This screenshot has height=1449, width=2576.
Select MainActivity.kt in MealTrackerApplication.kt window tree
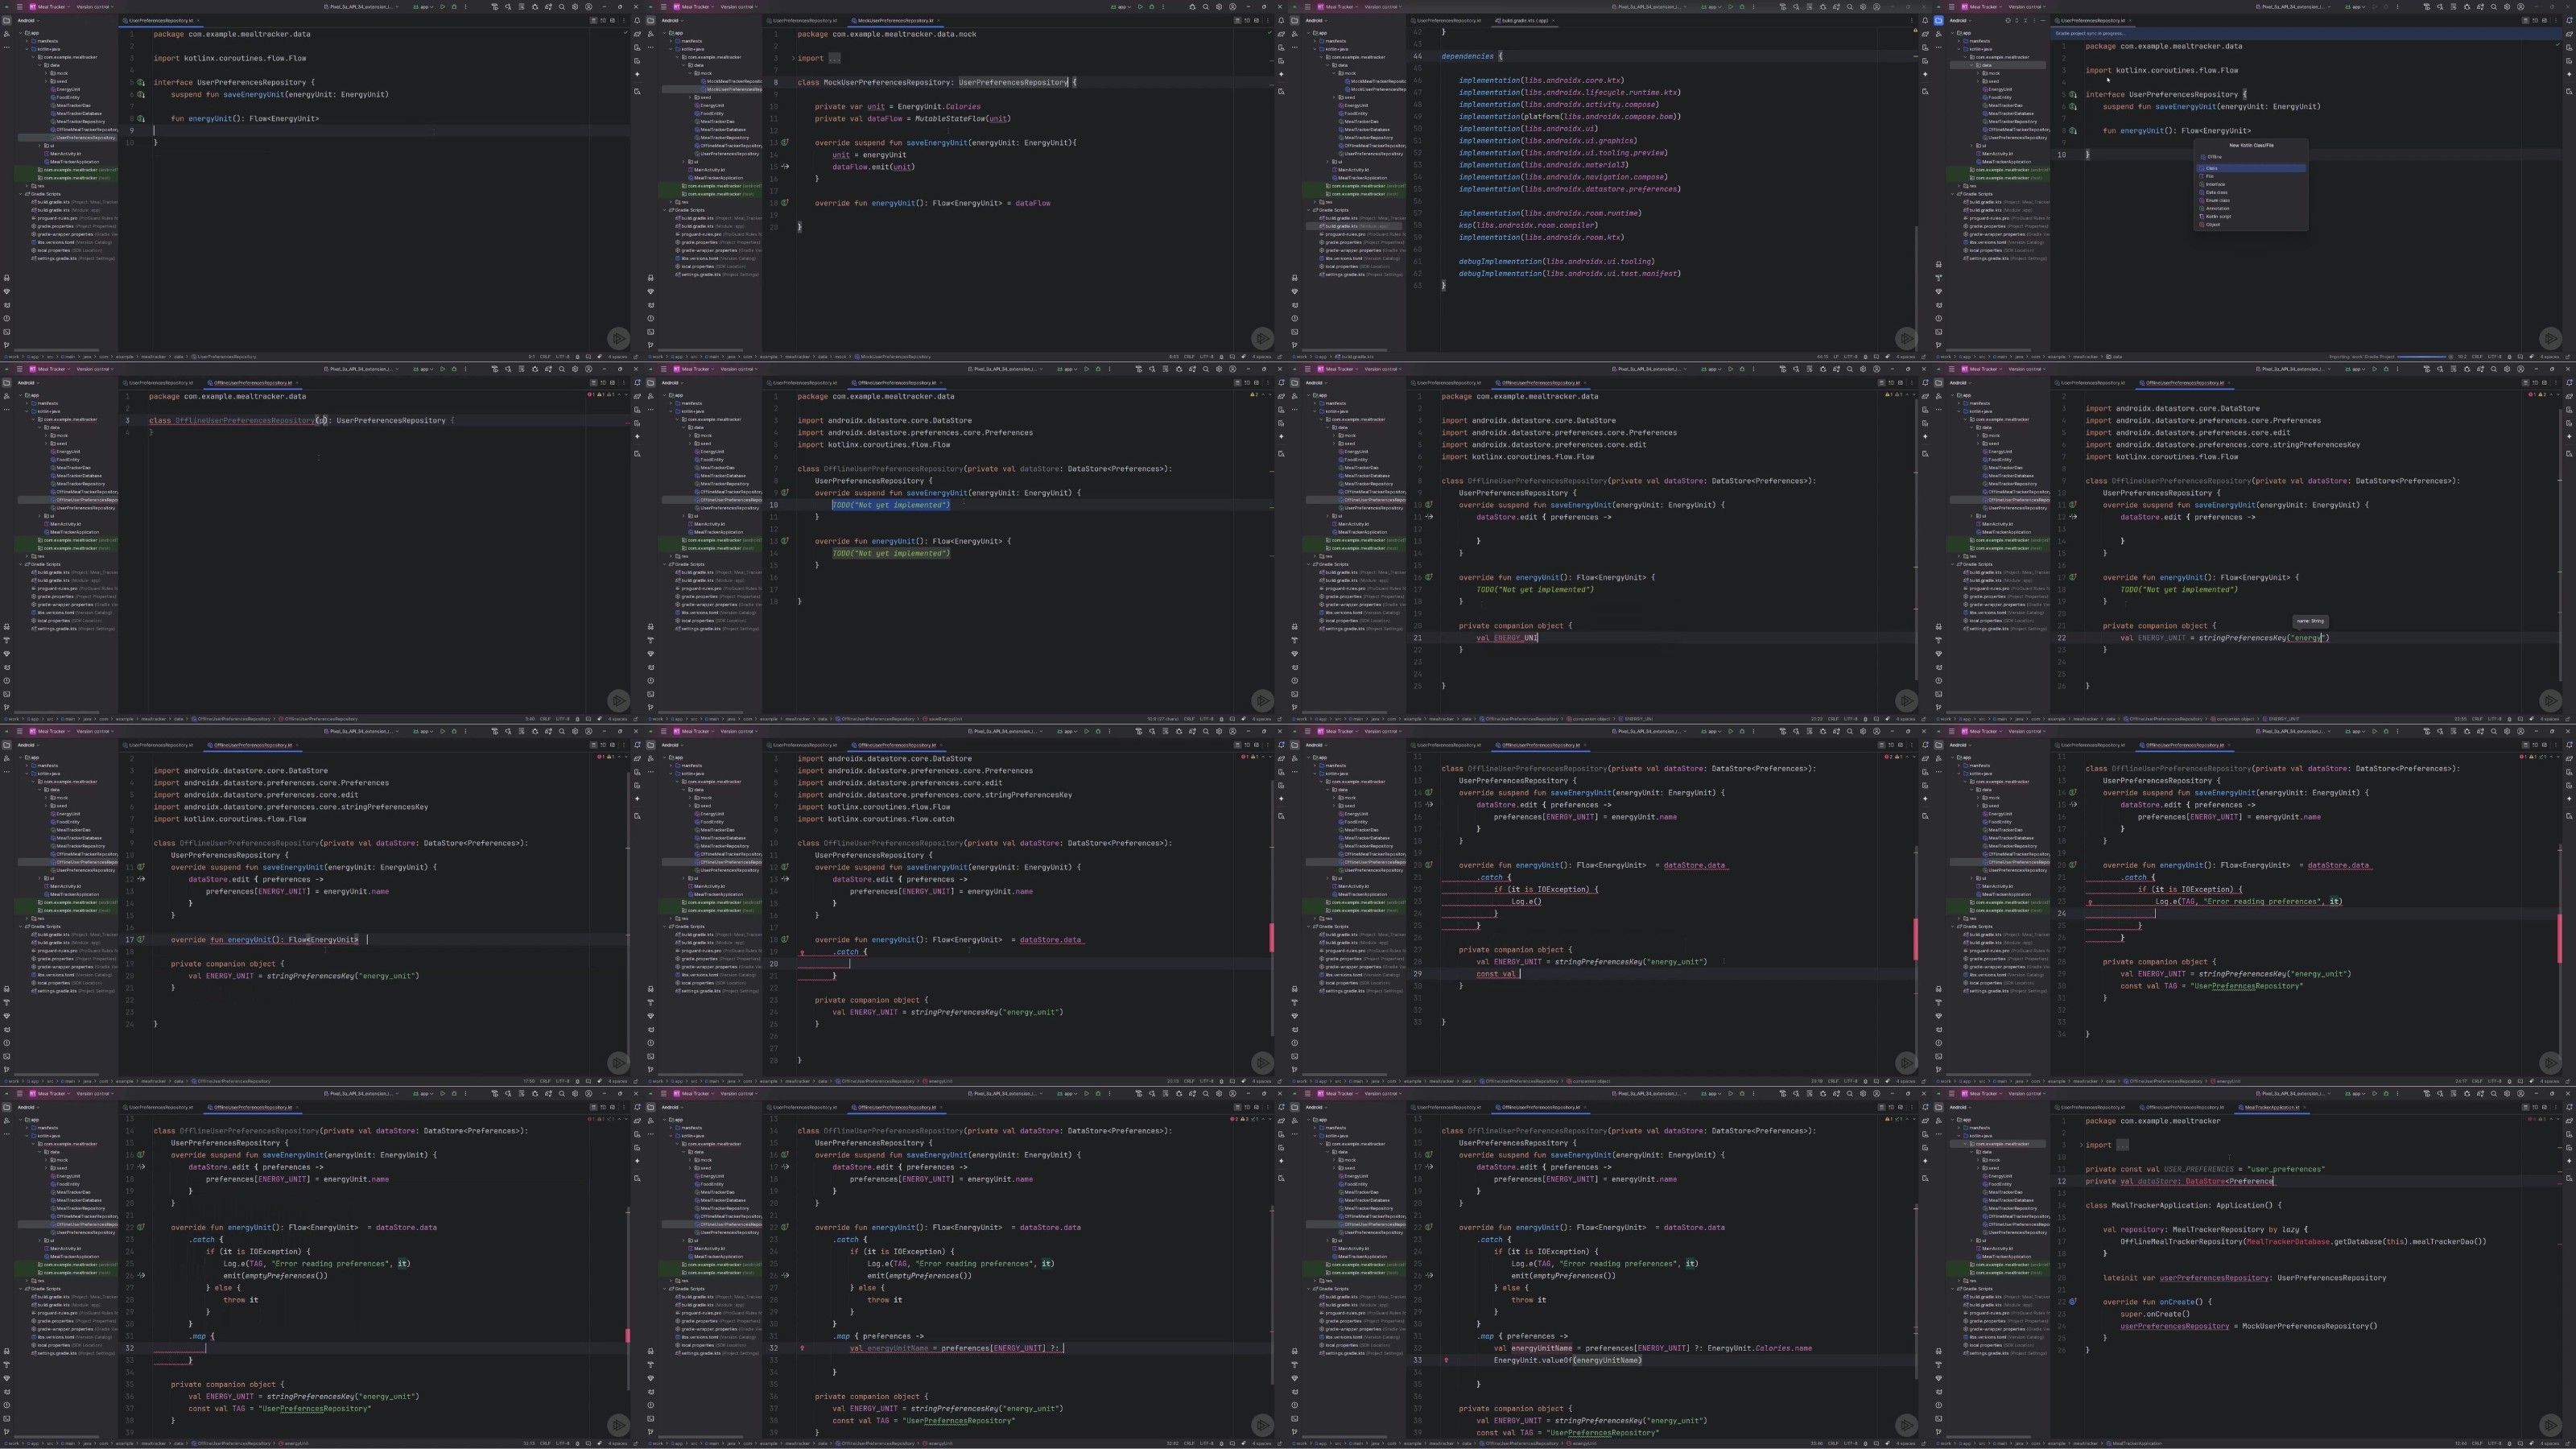tap(1995, 1249)
